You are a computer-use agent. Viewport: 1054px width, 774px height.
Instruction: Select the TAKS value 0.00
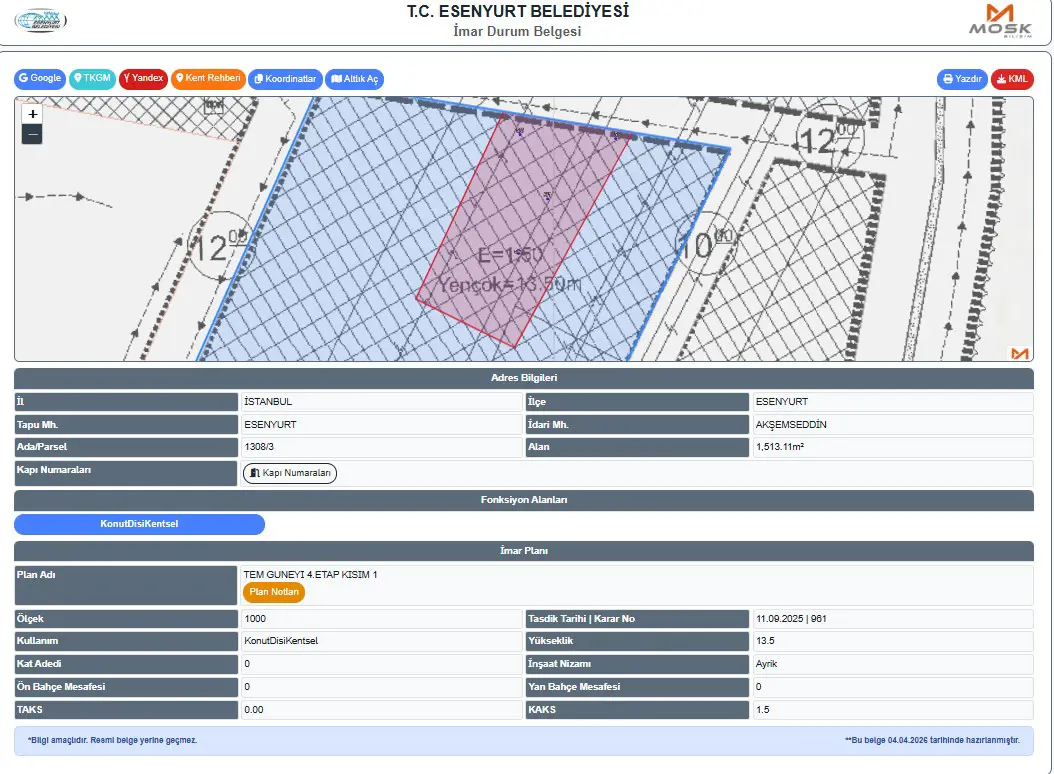253,710
